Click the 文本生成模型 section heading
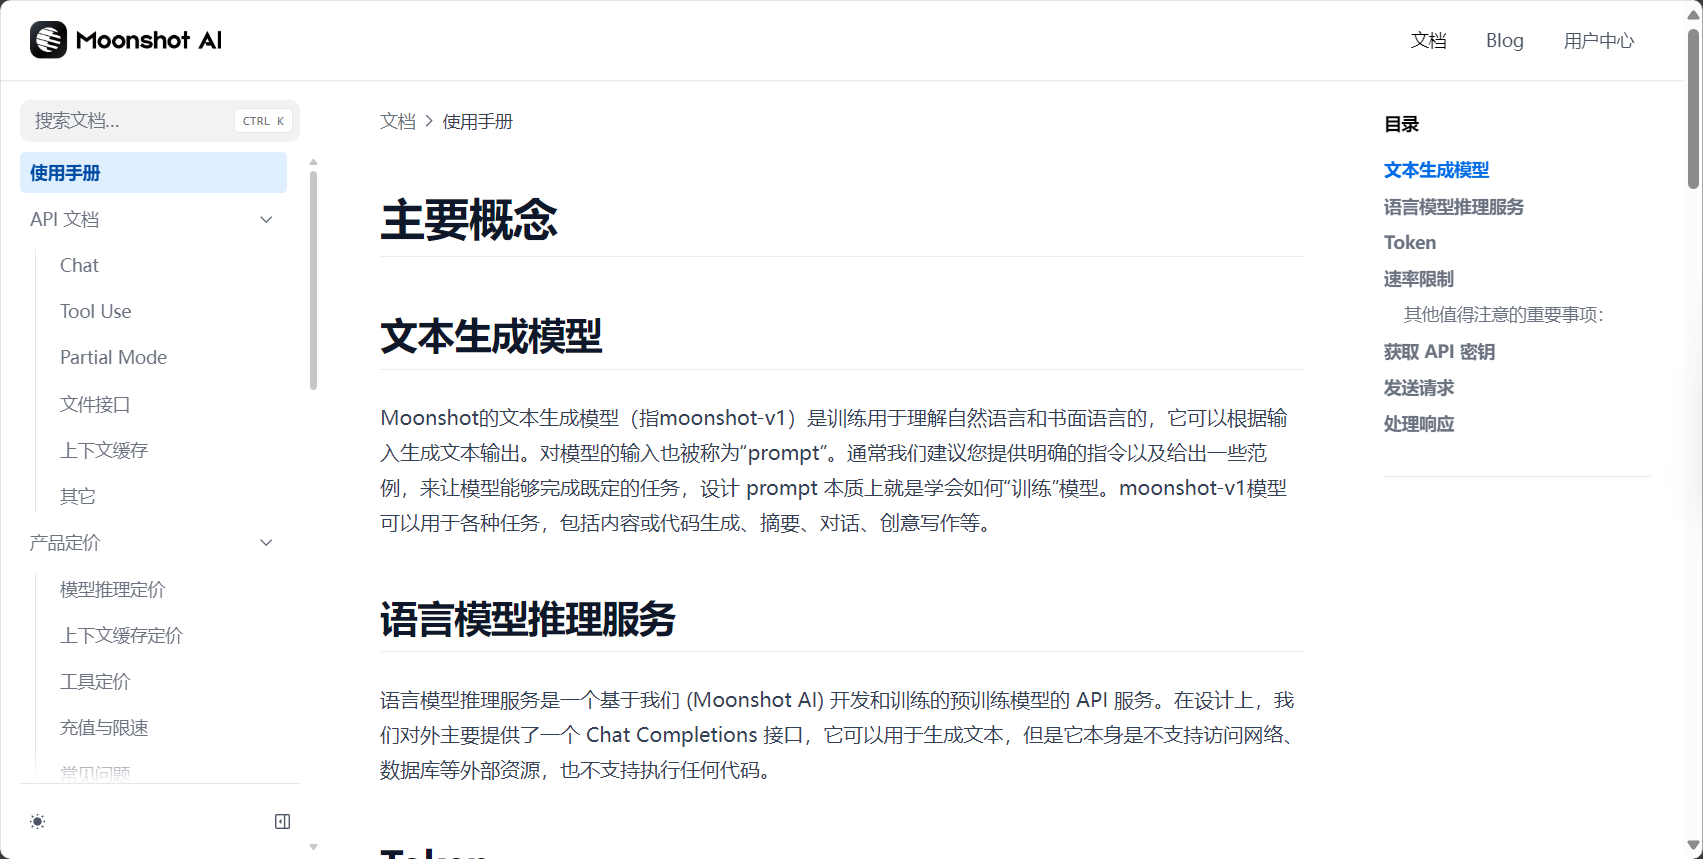1703x859 pixels. point(491,336)
